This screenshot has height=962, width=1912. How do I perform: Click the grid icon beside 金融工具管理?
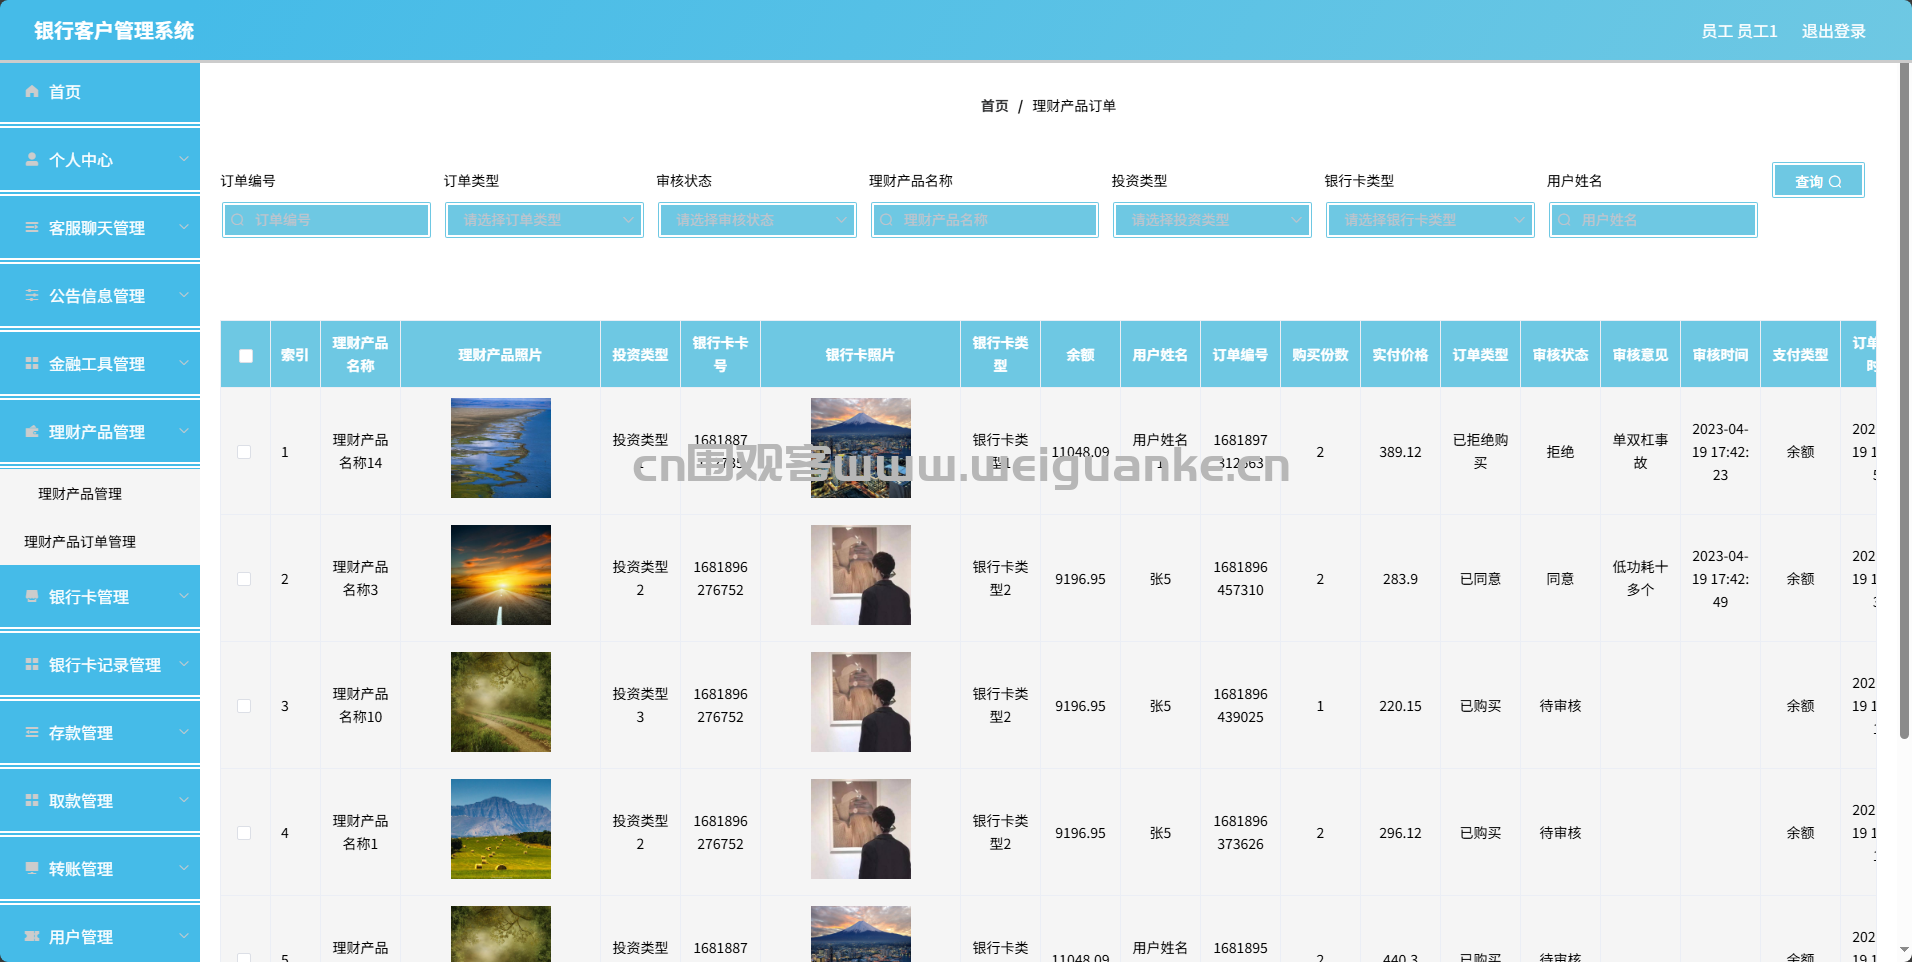click(32, 363)
